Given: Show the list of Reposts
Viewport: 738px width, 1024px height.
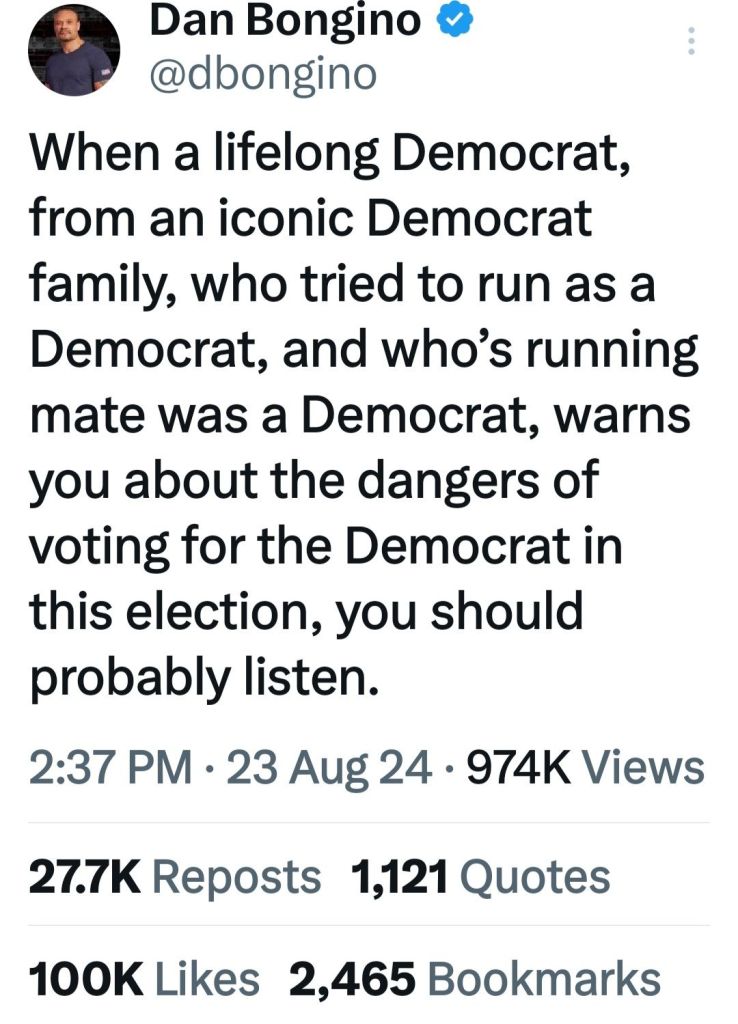Looking at the screenshot, I should [x=237, y=877].
